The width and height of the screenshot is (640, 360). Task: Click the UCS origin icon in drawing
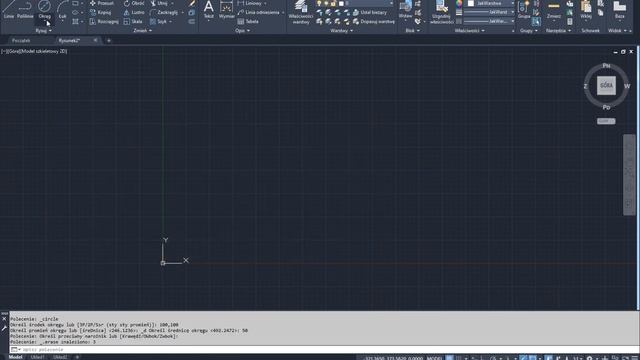tap(163, 263)
